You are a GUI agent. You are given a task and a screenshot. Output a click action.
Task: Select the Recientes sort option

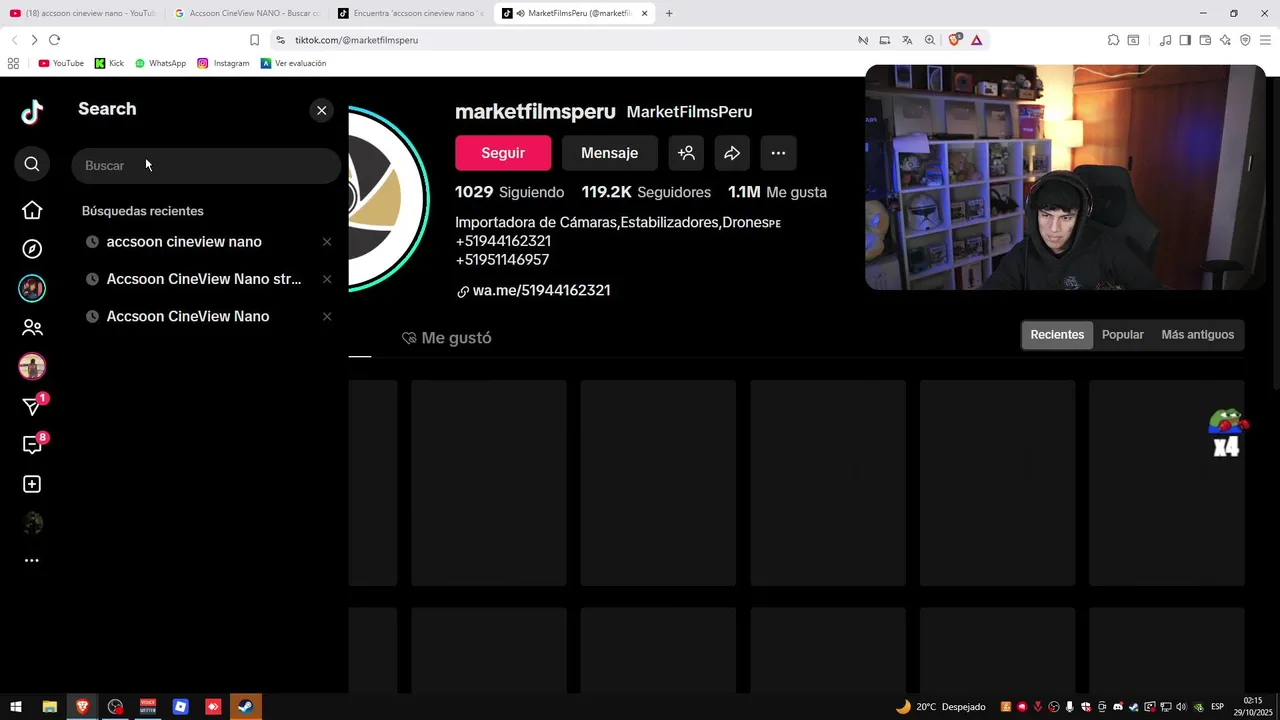point(1057,335)
